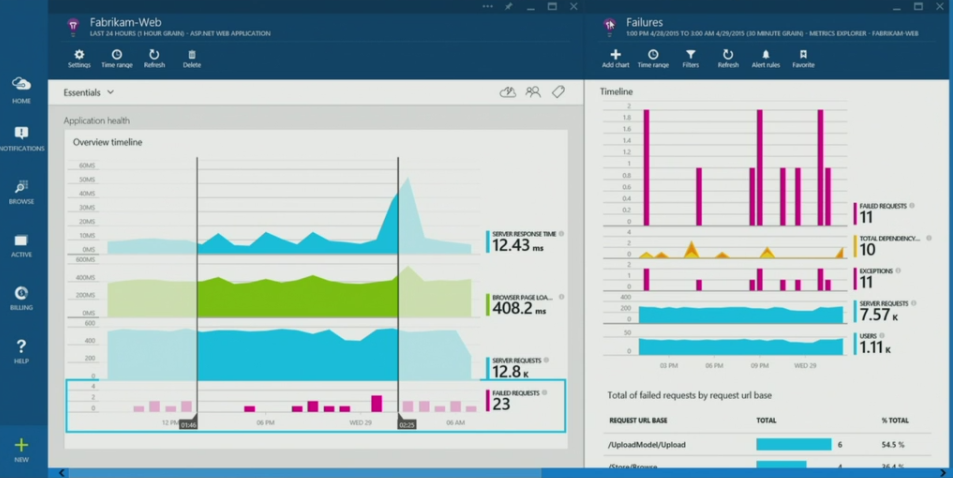Image resolution: width=953 pixels, height=478 pixels.
Task: Open the users/roles icon beside Essentials
Action: click(533, 92)
